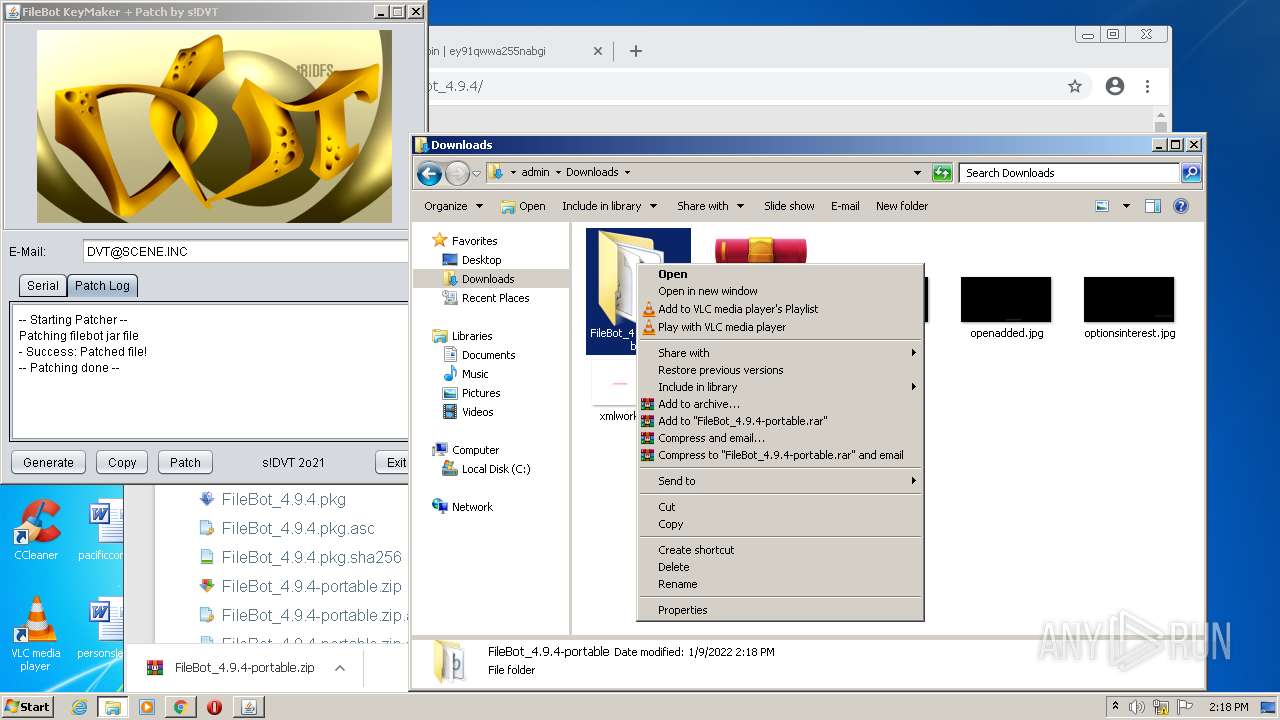The width and height of the screenshot is (1280, 720).
Task: Open a new Chrome tab with plus
Action: coord(635,51)
